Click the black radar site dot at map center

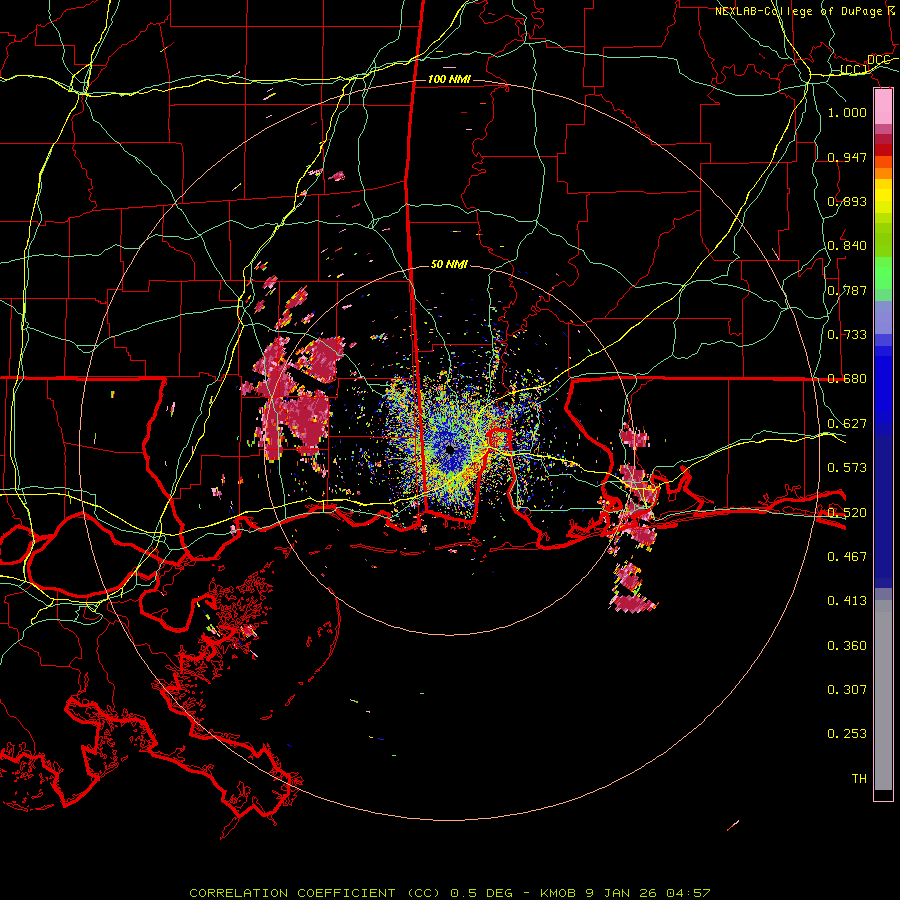tap(449, 450)
